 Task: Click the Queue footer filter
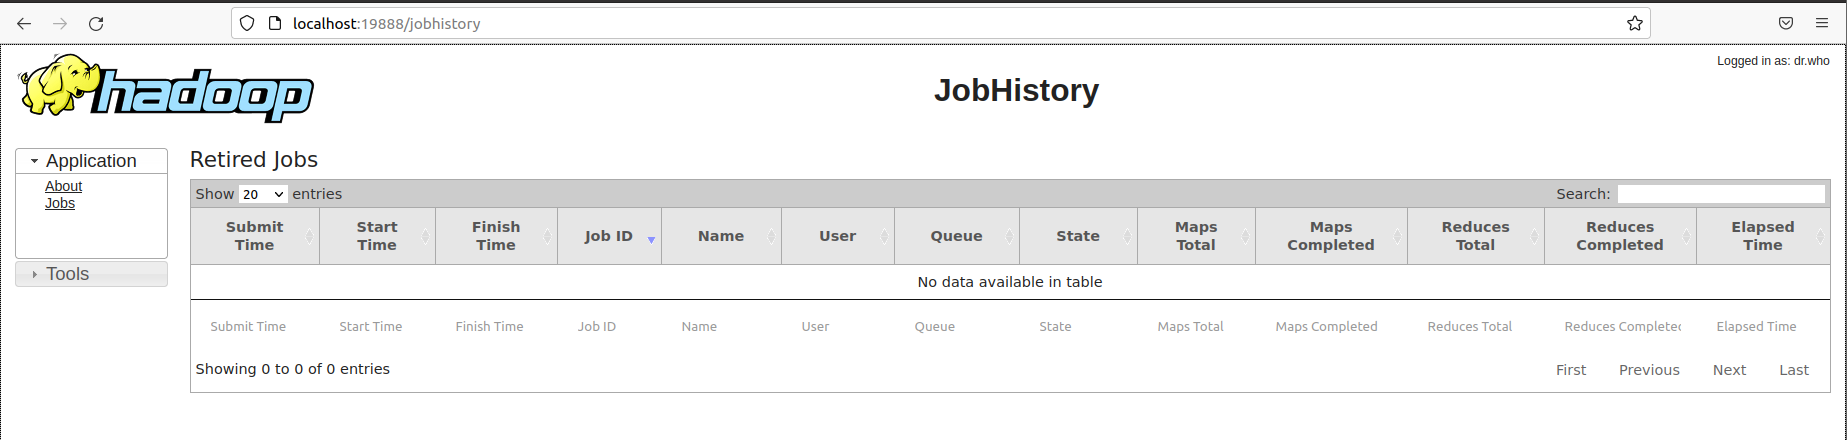tap(957, 326)
